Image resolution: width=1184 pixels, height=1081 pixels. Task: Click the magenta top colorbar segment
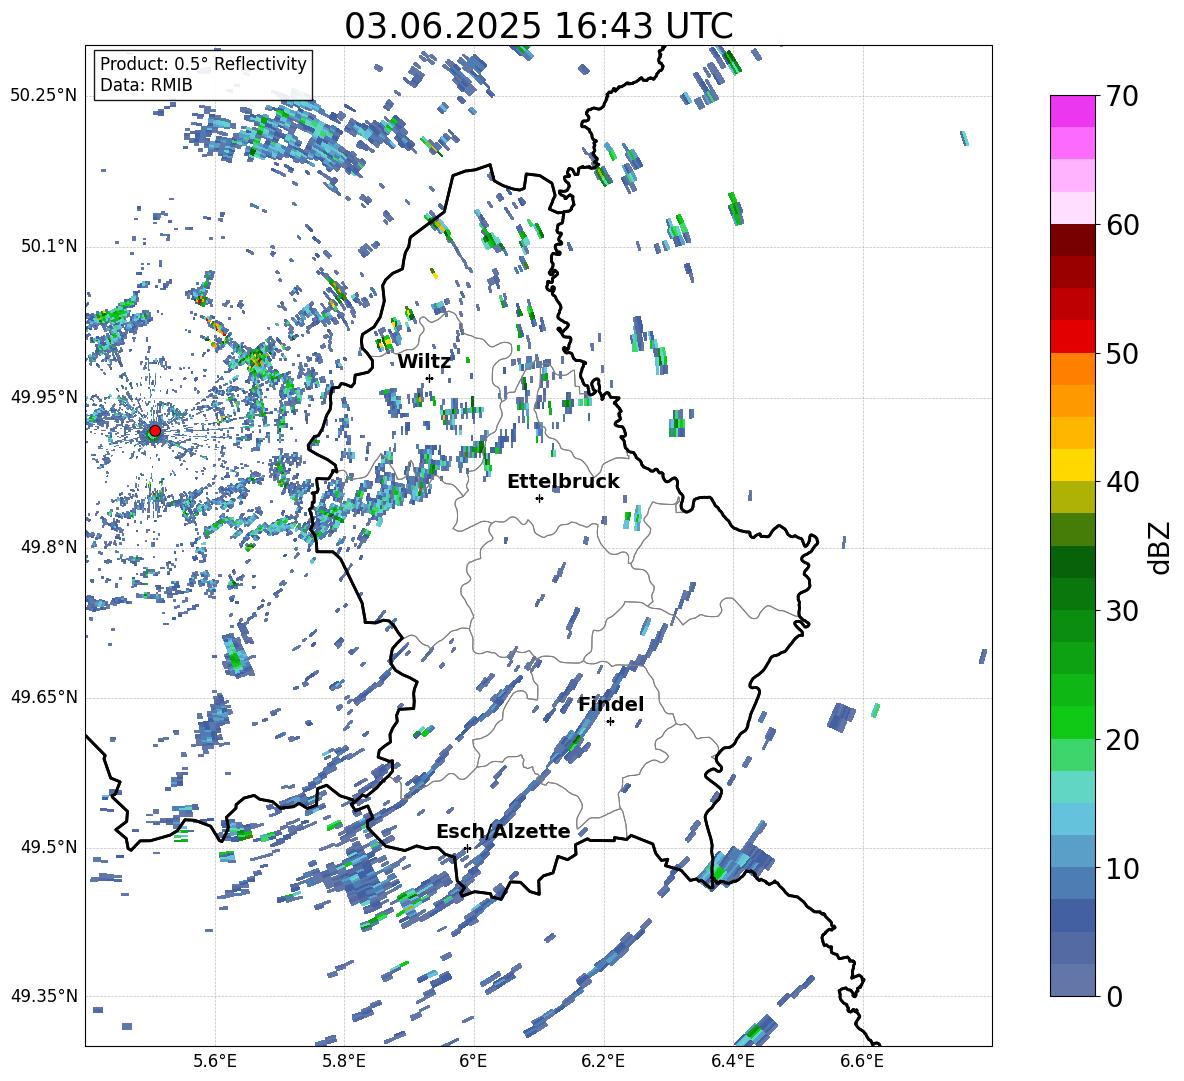coord(1072,111)
